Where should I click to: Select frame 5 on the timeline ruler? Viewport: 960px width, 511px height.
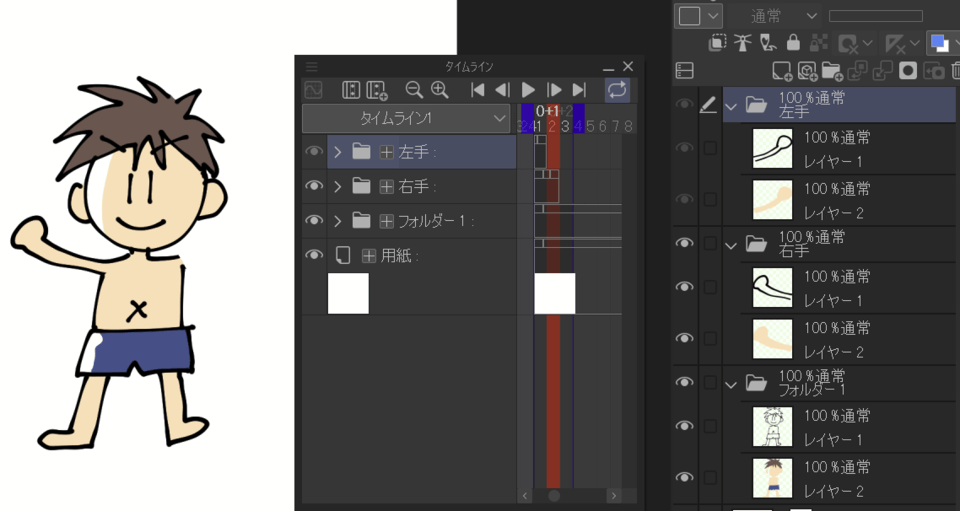tap(590, 126)
